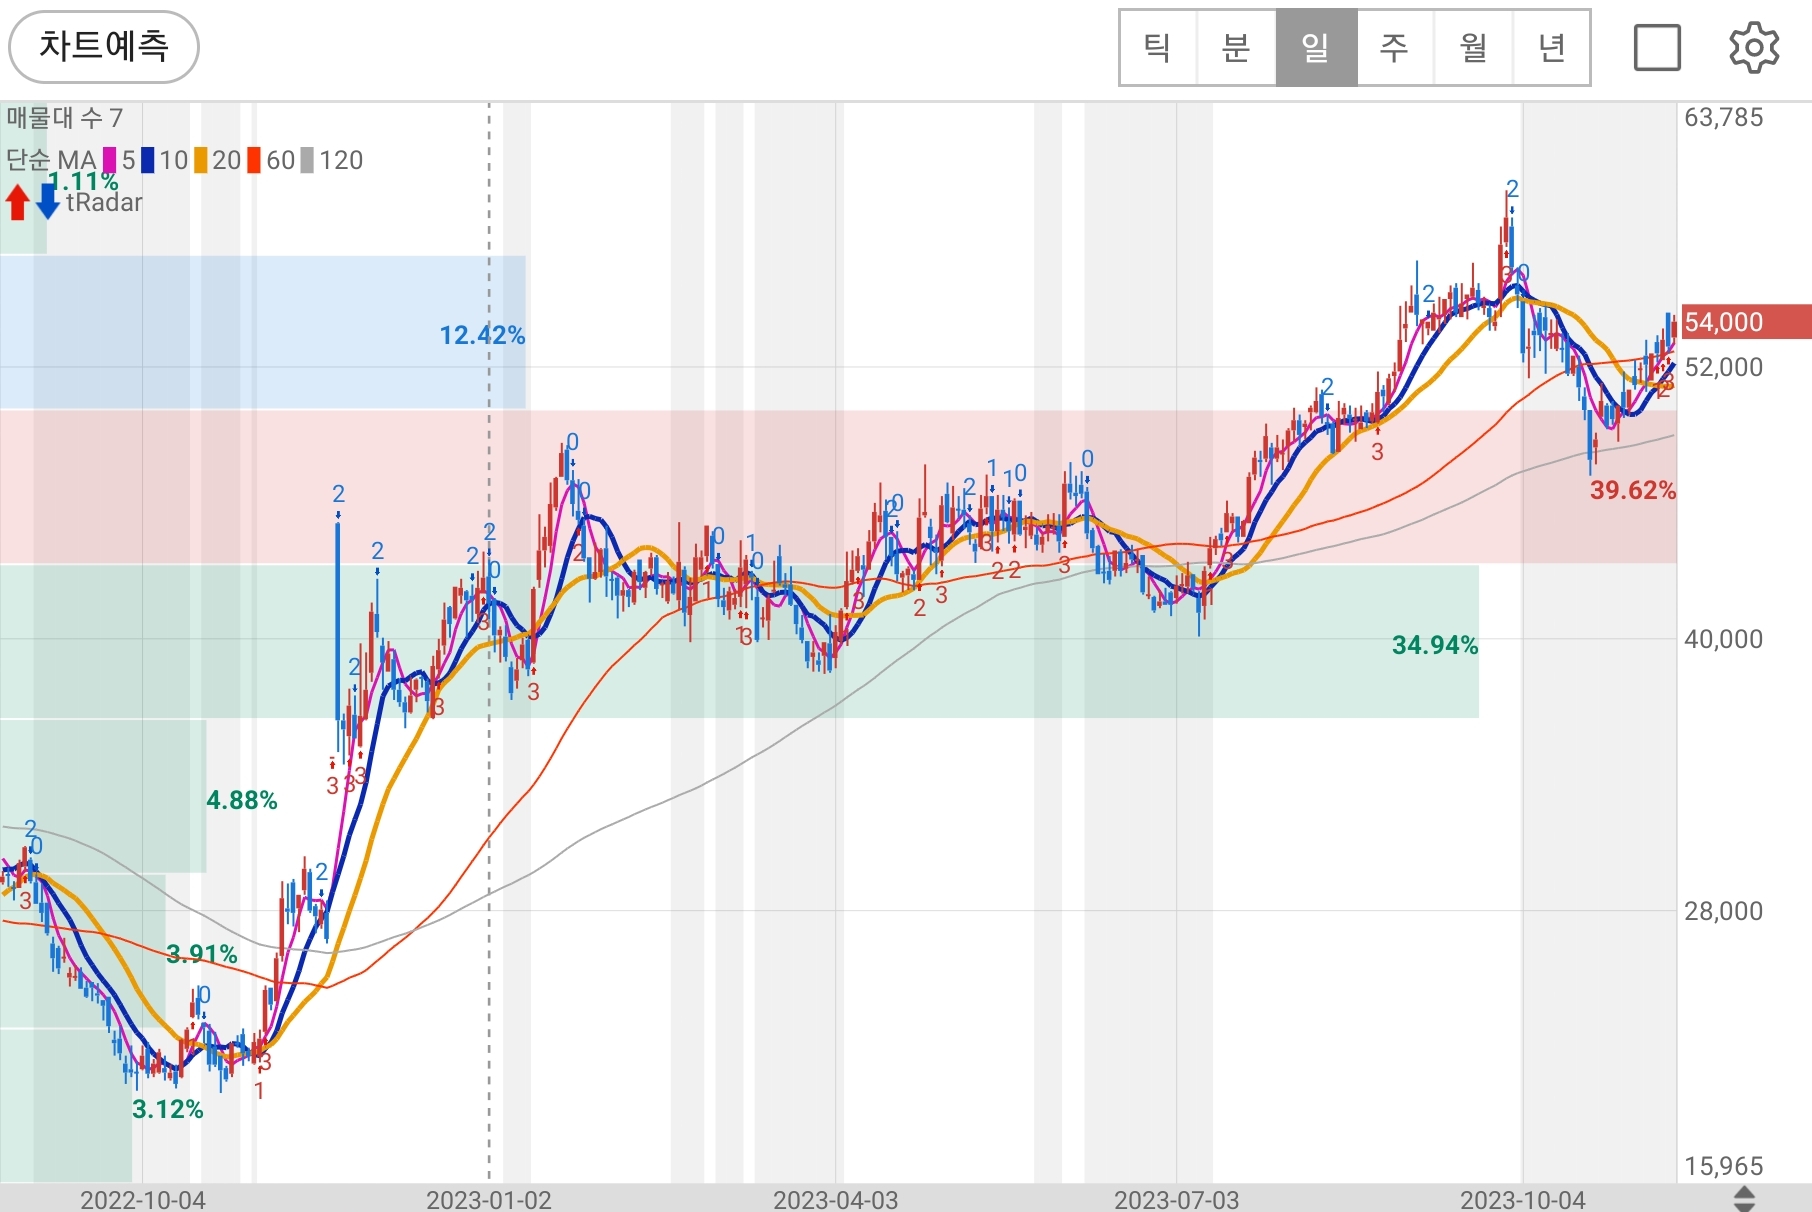Click the 2022-10-04 date axis label

[x=143, y=1200]
